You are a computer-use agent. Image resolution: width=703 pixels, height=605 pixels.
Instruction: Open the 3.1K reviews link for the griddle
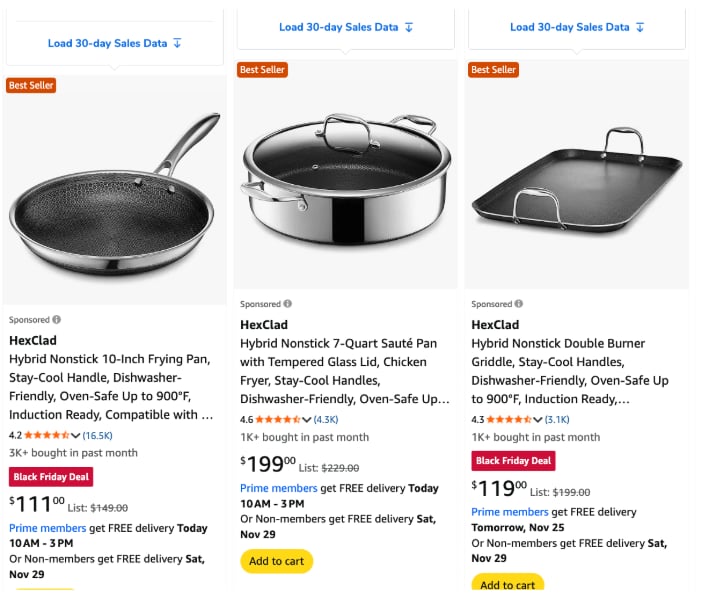[557, 419]
